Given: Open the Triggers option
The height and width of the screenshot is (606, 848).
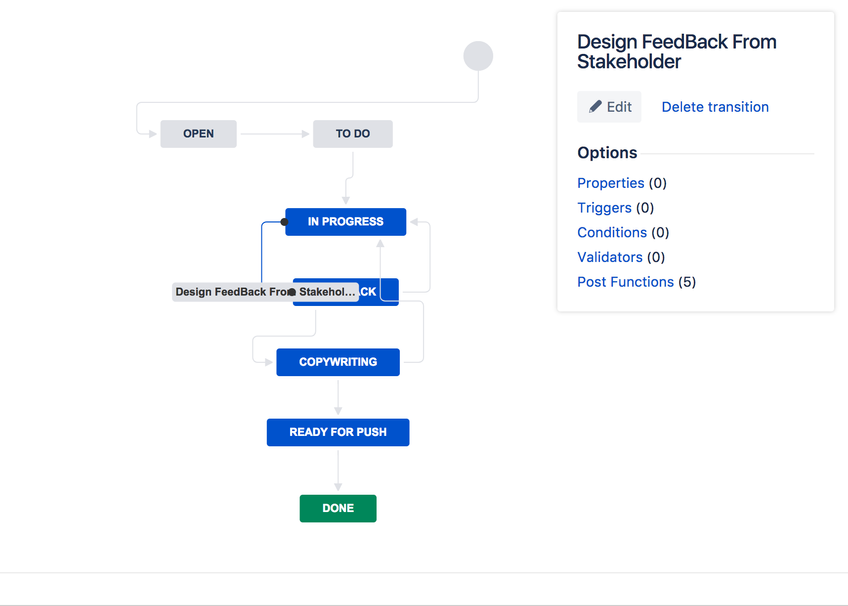Looking at the screenshot, I should 604,208.
